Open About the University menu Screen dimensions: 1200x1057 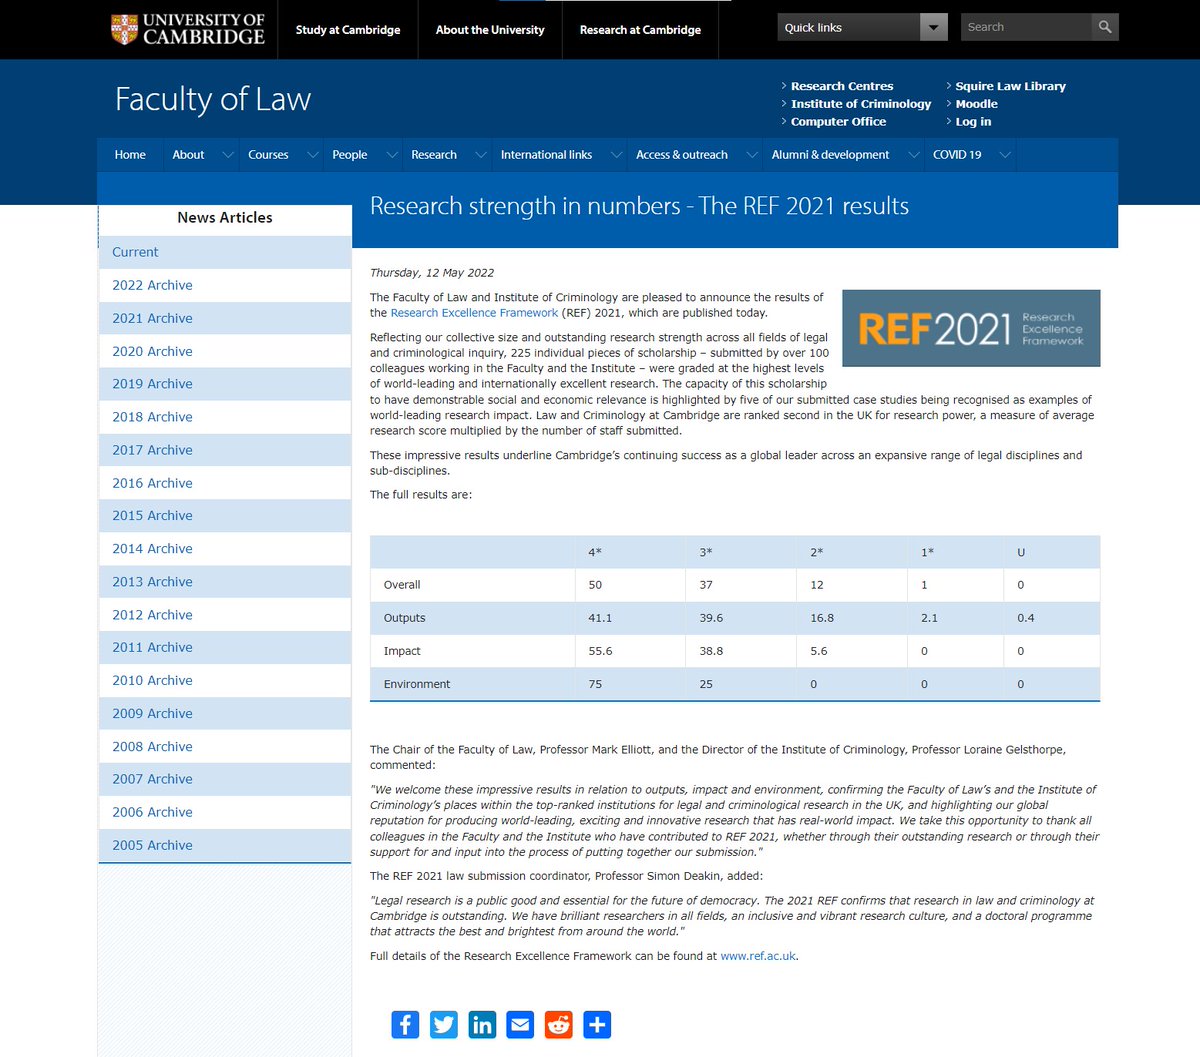pos(490,30)
